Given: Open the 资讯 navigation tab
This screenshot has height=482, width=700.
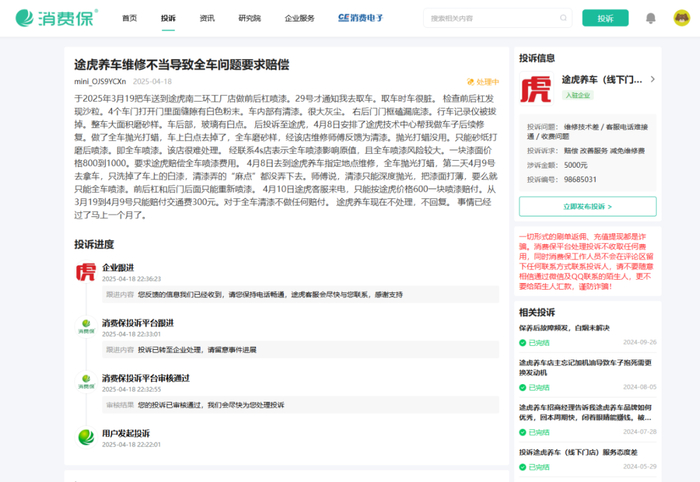Looking at the screenshot, I should point(207,18).
